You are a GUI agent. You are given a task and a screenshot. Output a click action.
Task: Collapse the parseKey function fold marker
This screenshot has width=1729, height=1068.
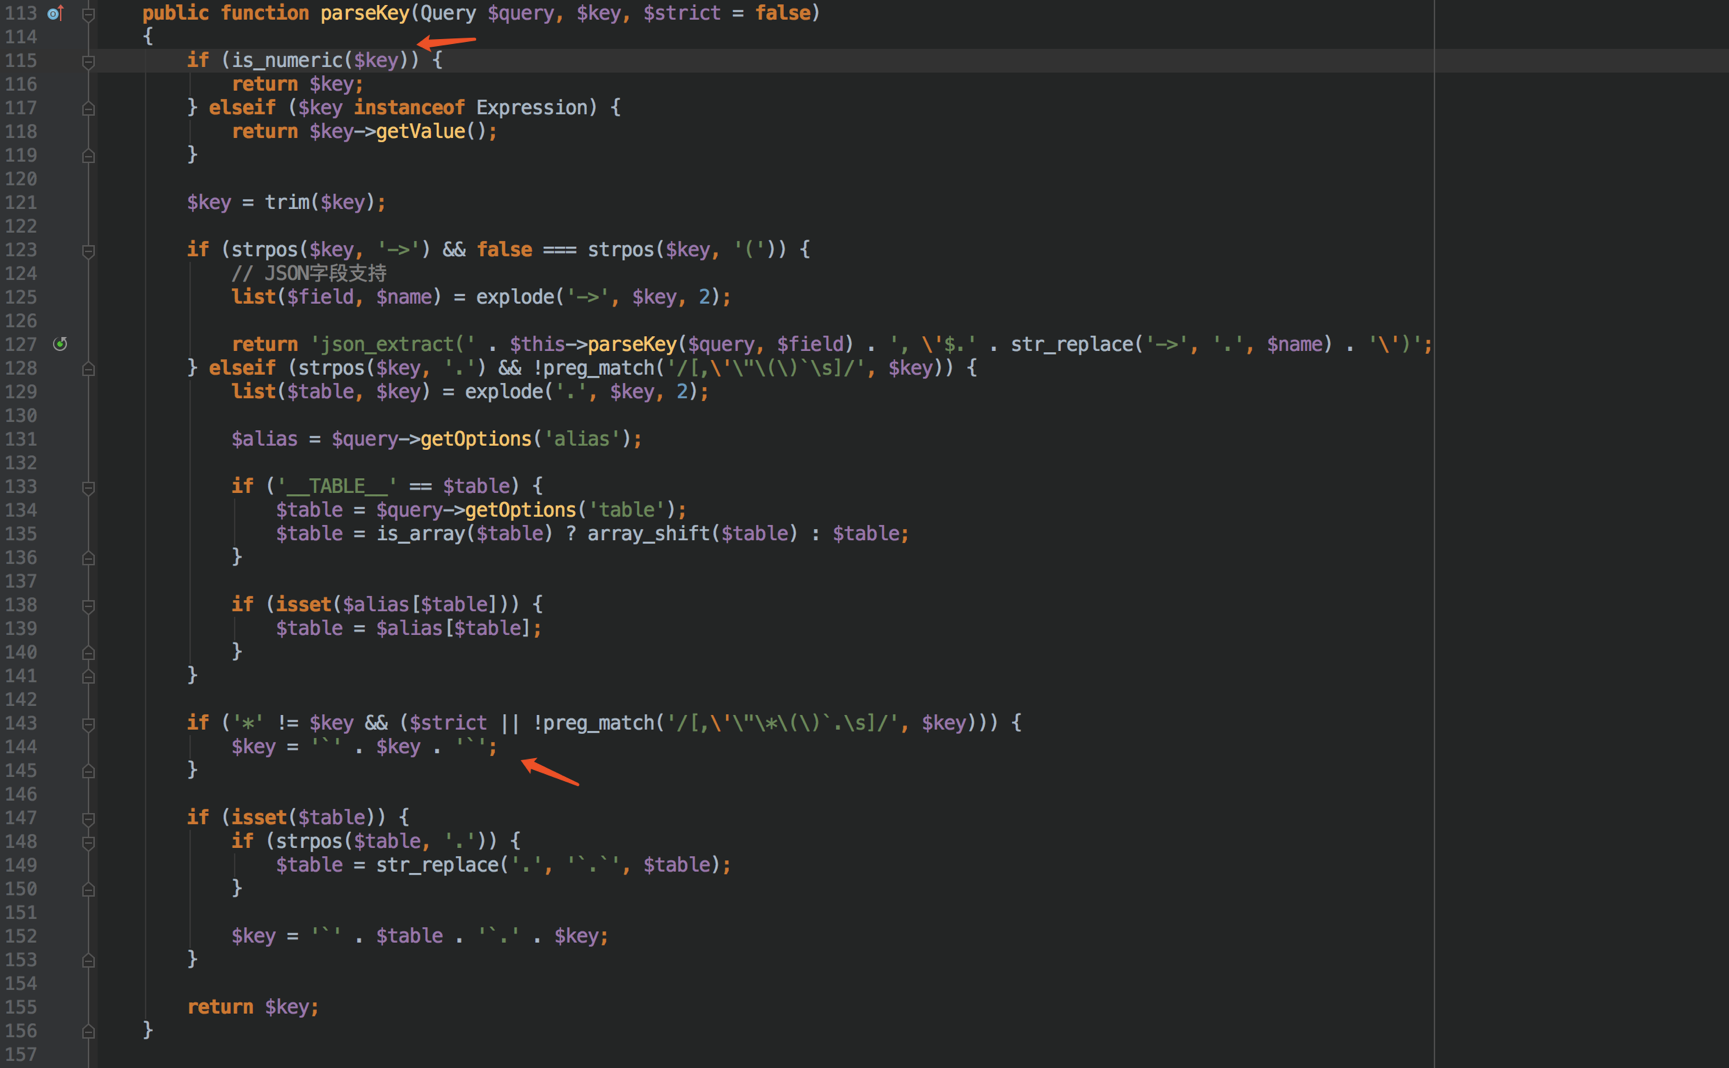pyautogui.click(x=88, y=14)
